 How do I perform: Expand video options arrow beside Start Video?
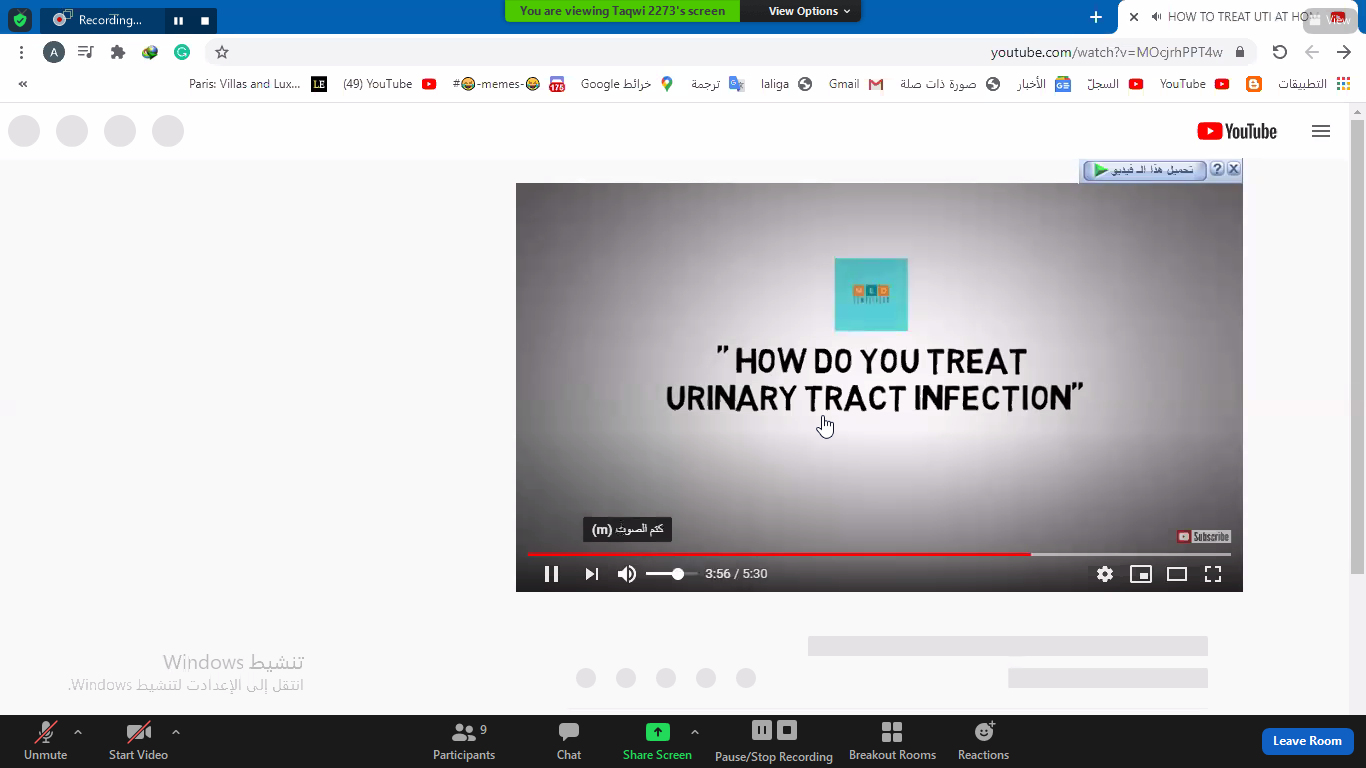tap(176, 732)
